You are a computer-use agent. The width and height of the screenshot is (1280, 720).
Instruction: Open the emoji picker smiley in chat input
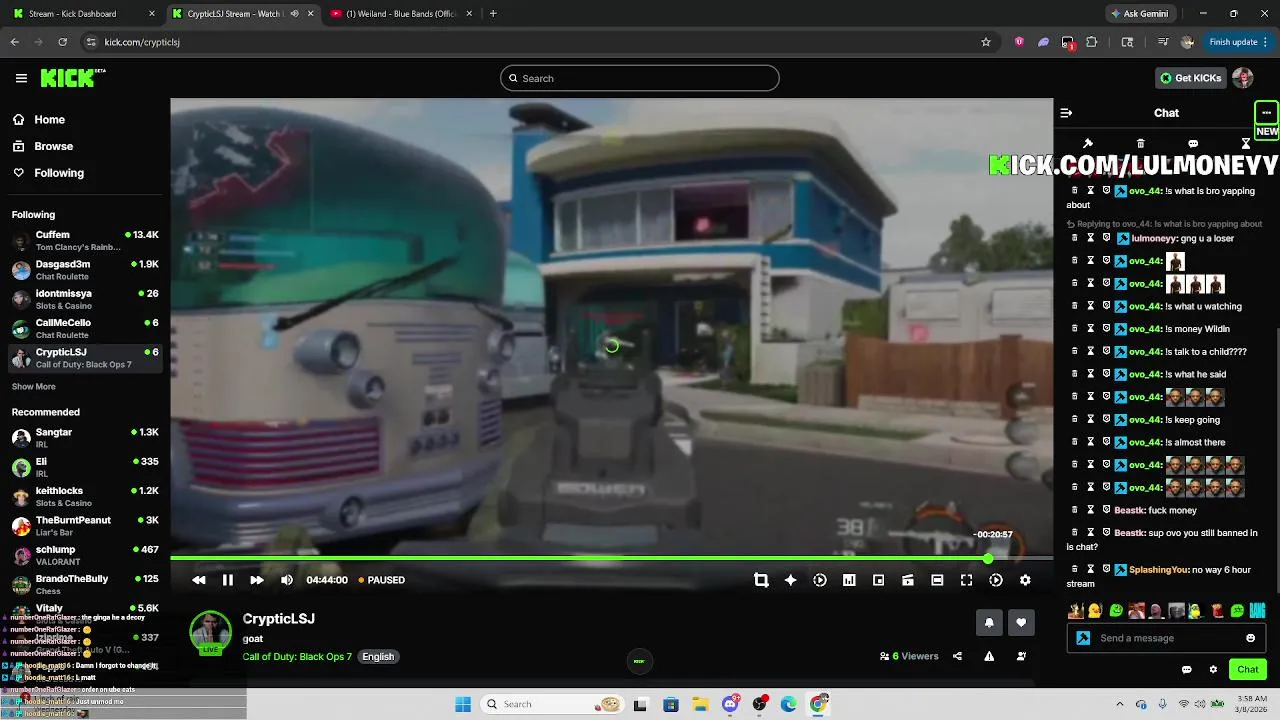[1250, 638]
